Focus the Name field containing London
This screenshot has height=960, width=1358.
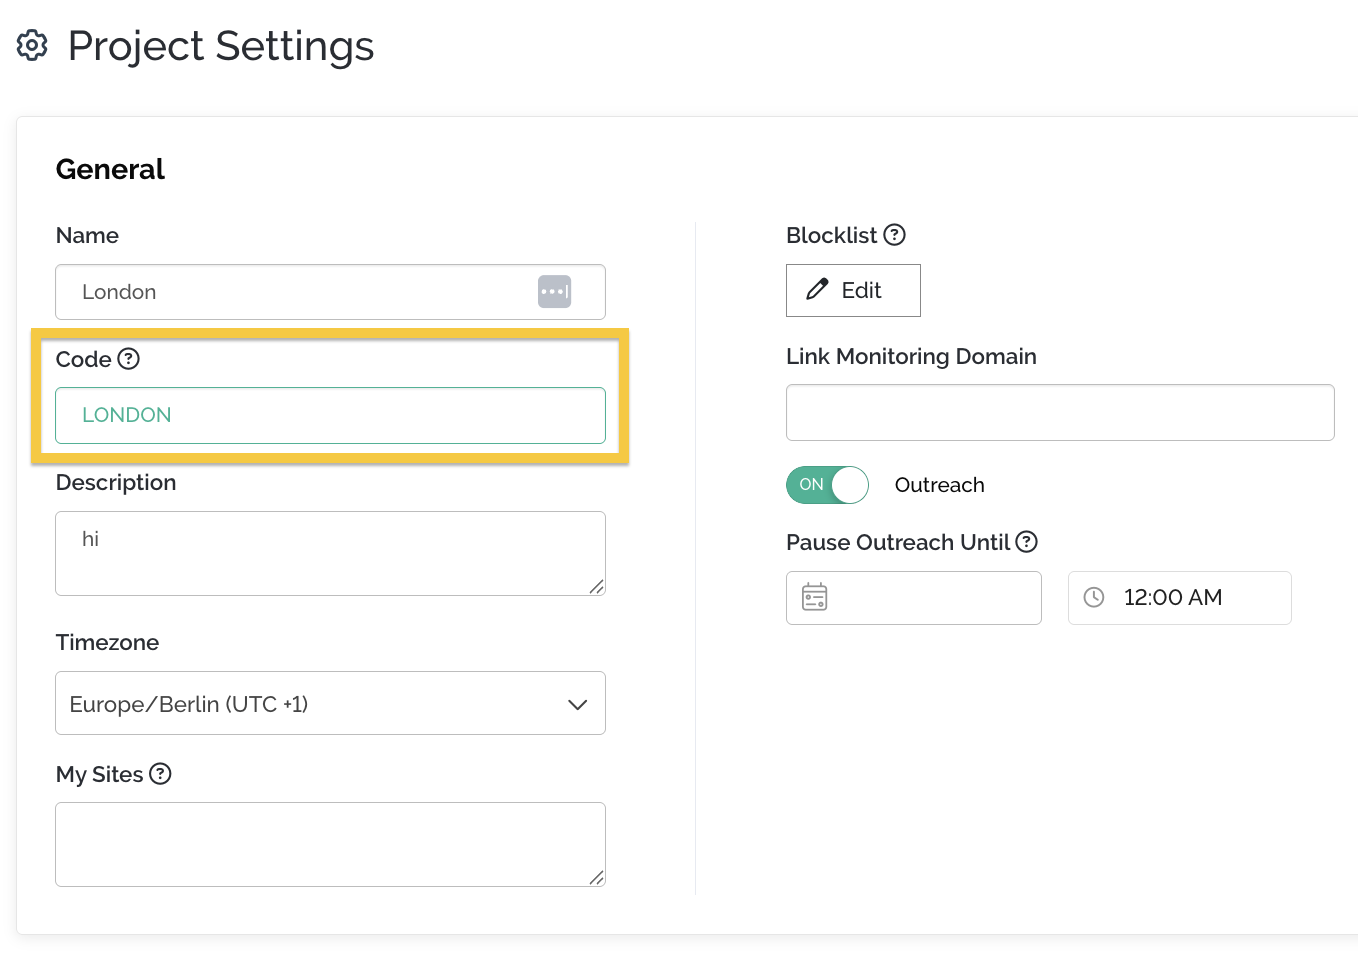300,292
